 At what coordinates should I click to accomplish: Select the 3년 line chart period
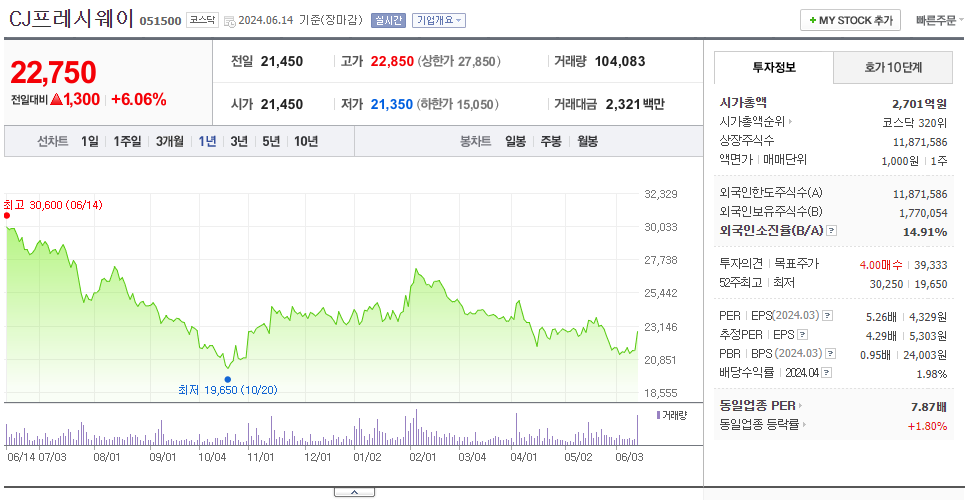[x=239, y=141]
